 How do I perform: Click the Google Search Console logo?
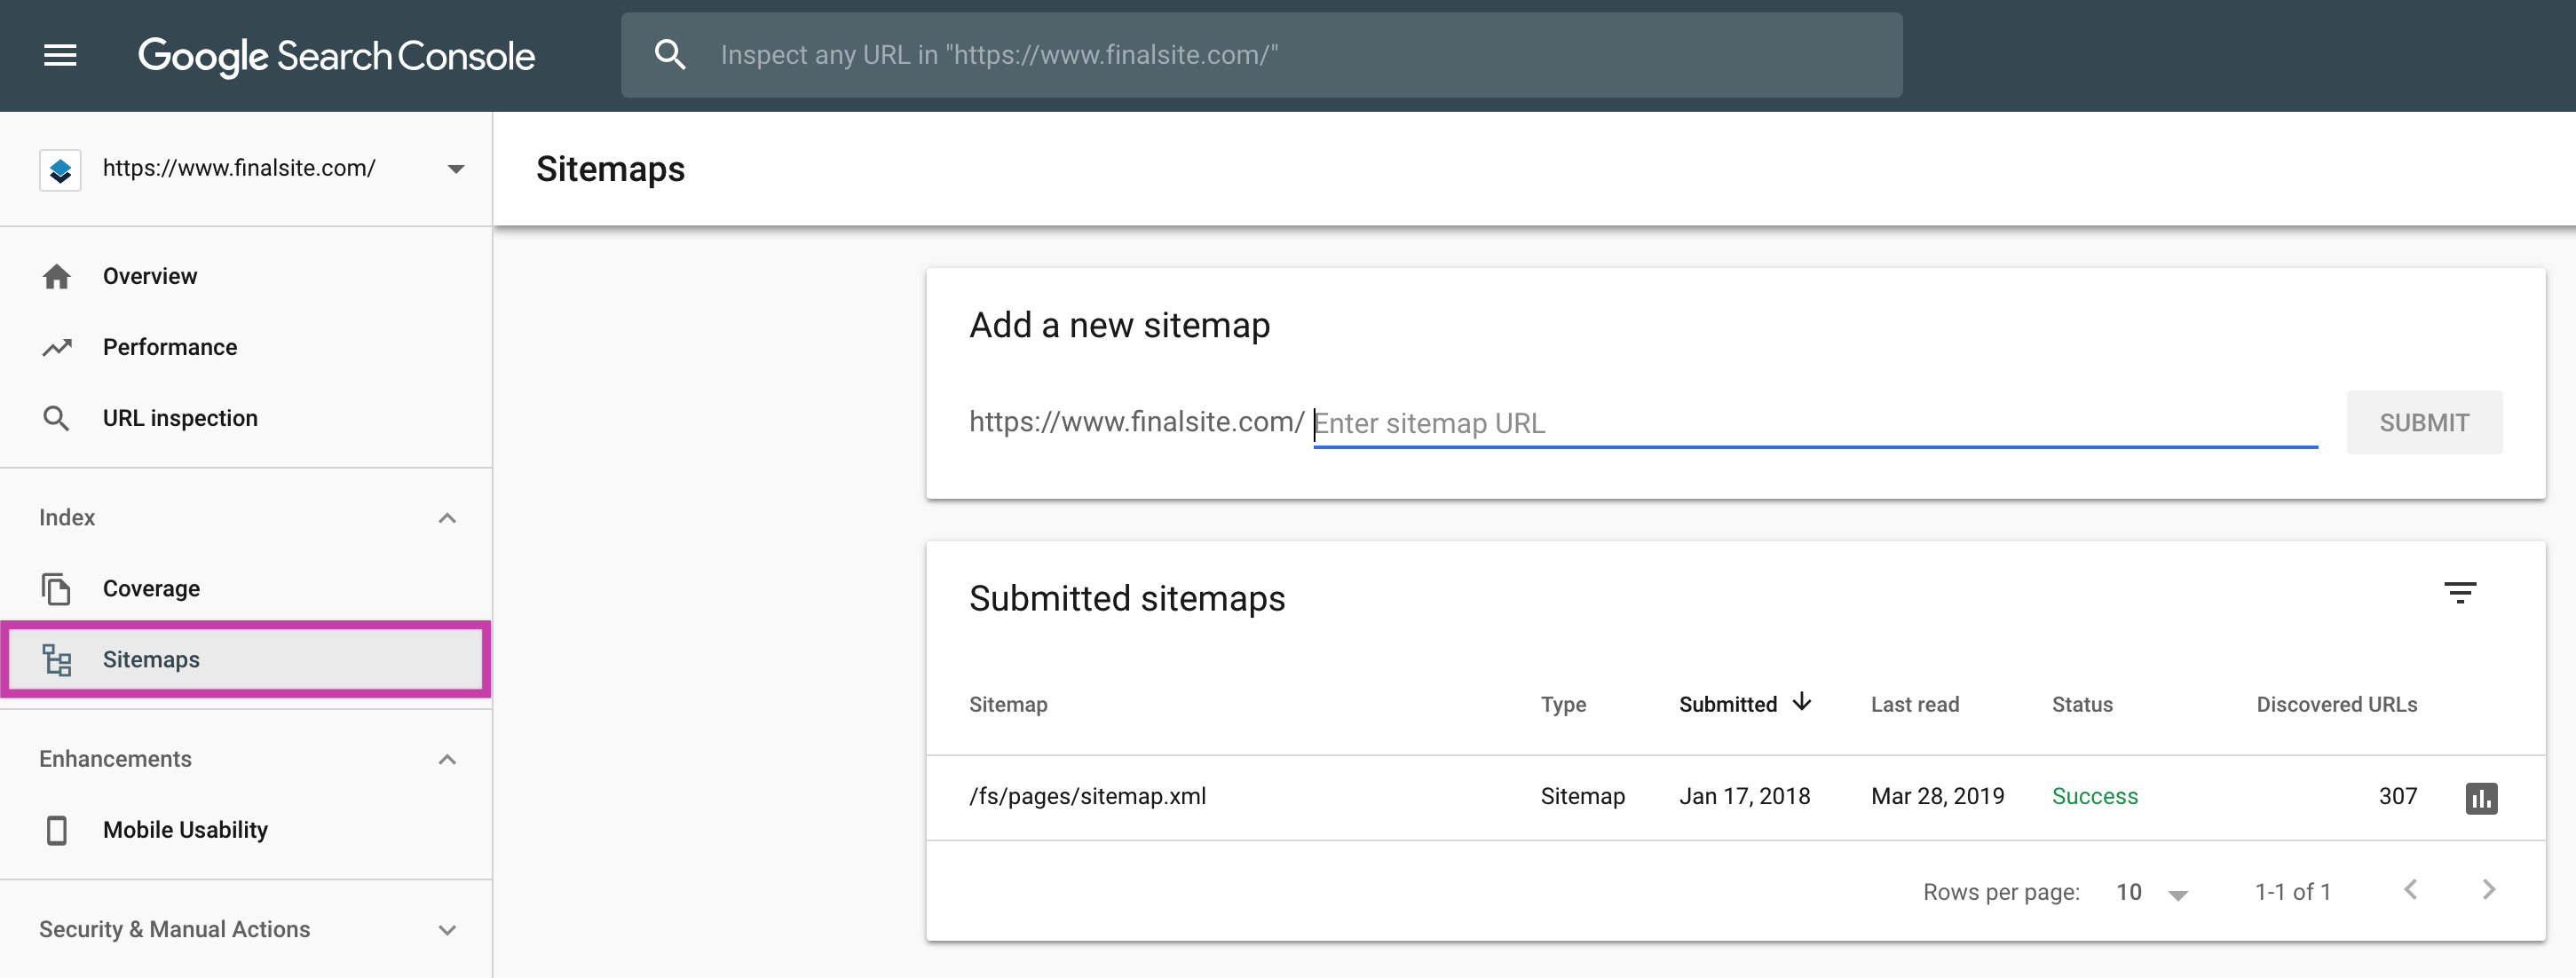[336, 57]
